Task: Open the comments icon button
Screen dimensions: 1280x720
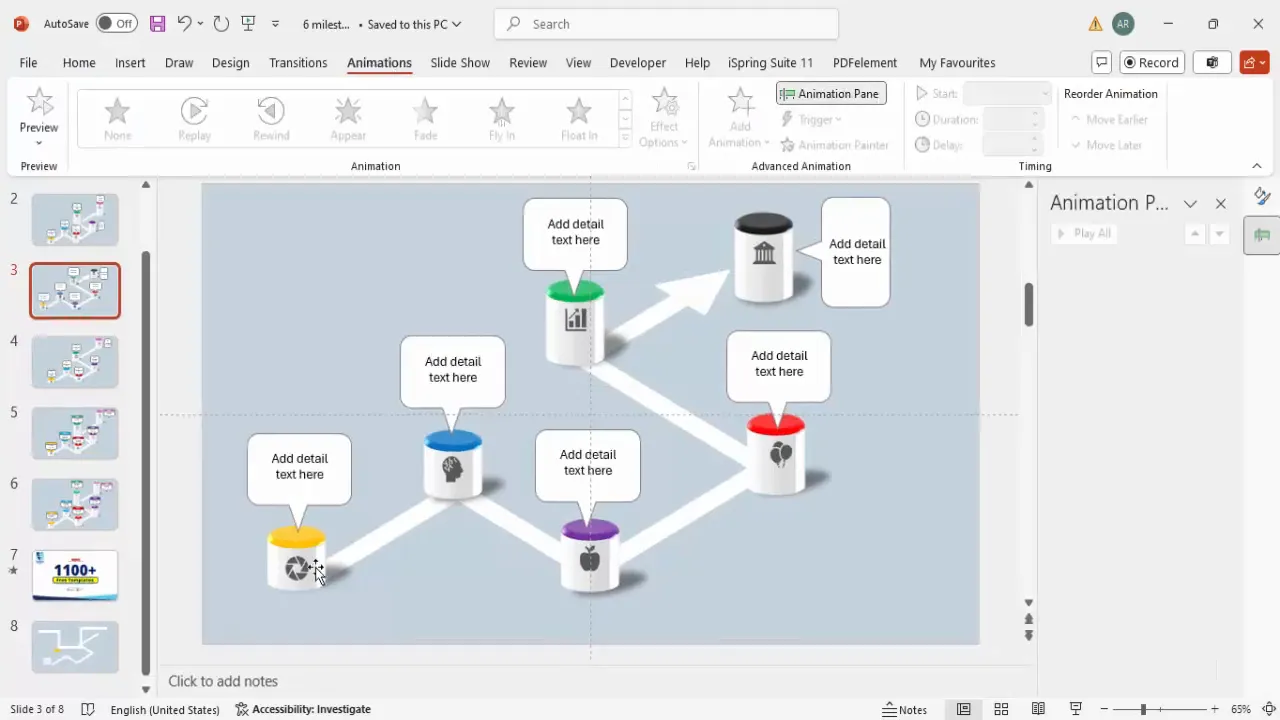Action: click(x=1102, y=62)
